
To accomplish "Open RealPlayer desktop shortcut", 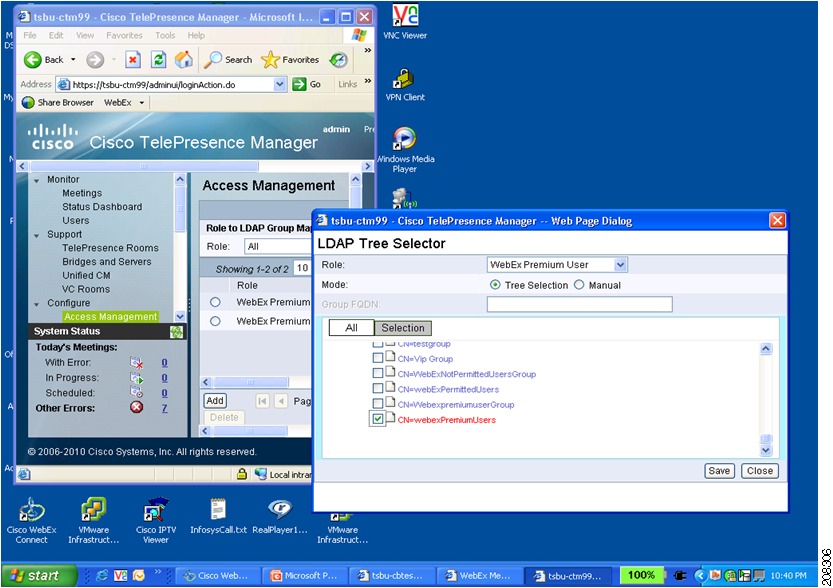I will pos(280,516).
